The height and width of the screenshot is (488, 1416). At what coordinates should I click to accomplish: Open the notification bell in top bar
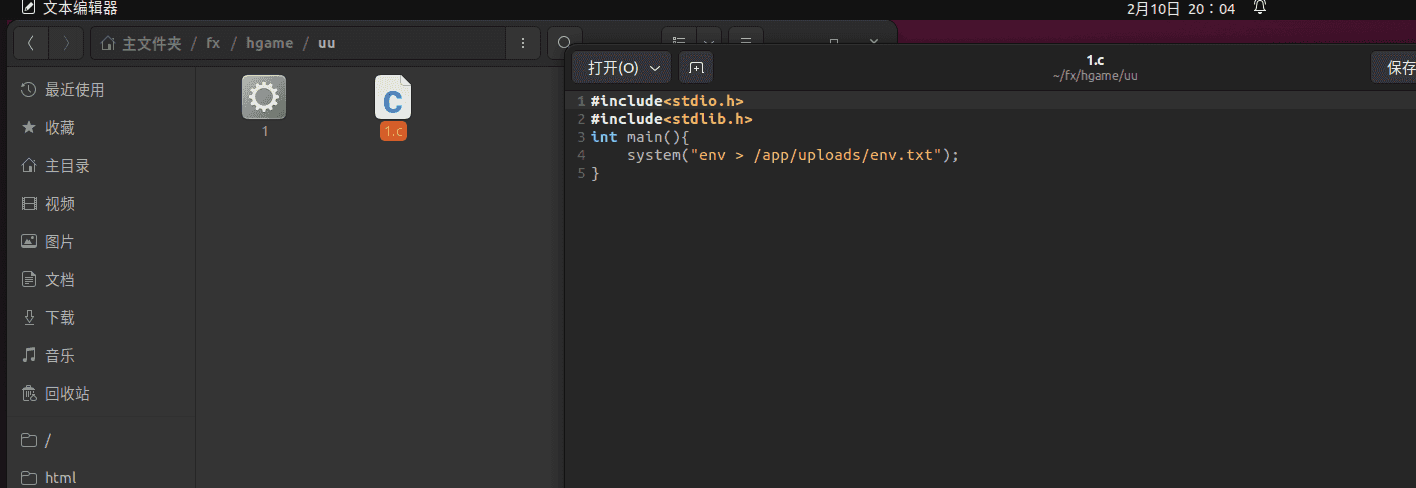pos(1260,9)
